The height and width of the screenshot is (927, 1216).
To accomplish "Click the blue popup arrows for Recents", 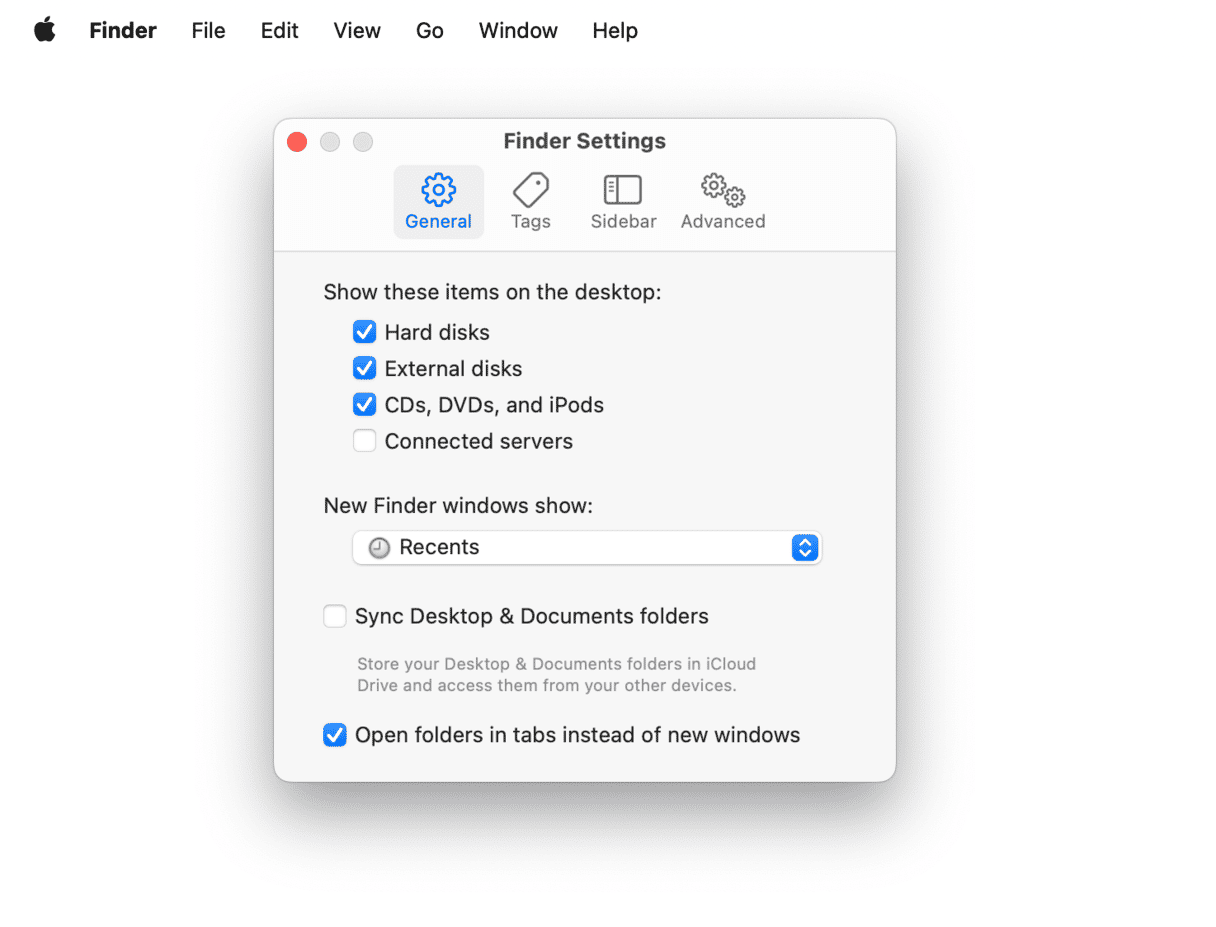I will (805, 548).
